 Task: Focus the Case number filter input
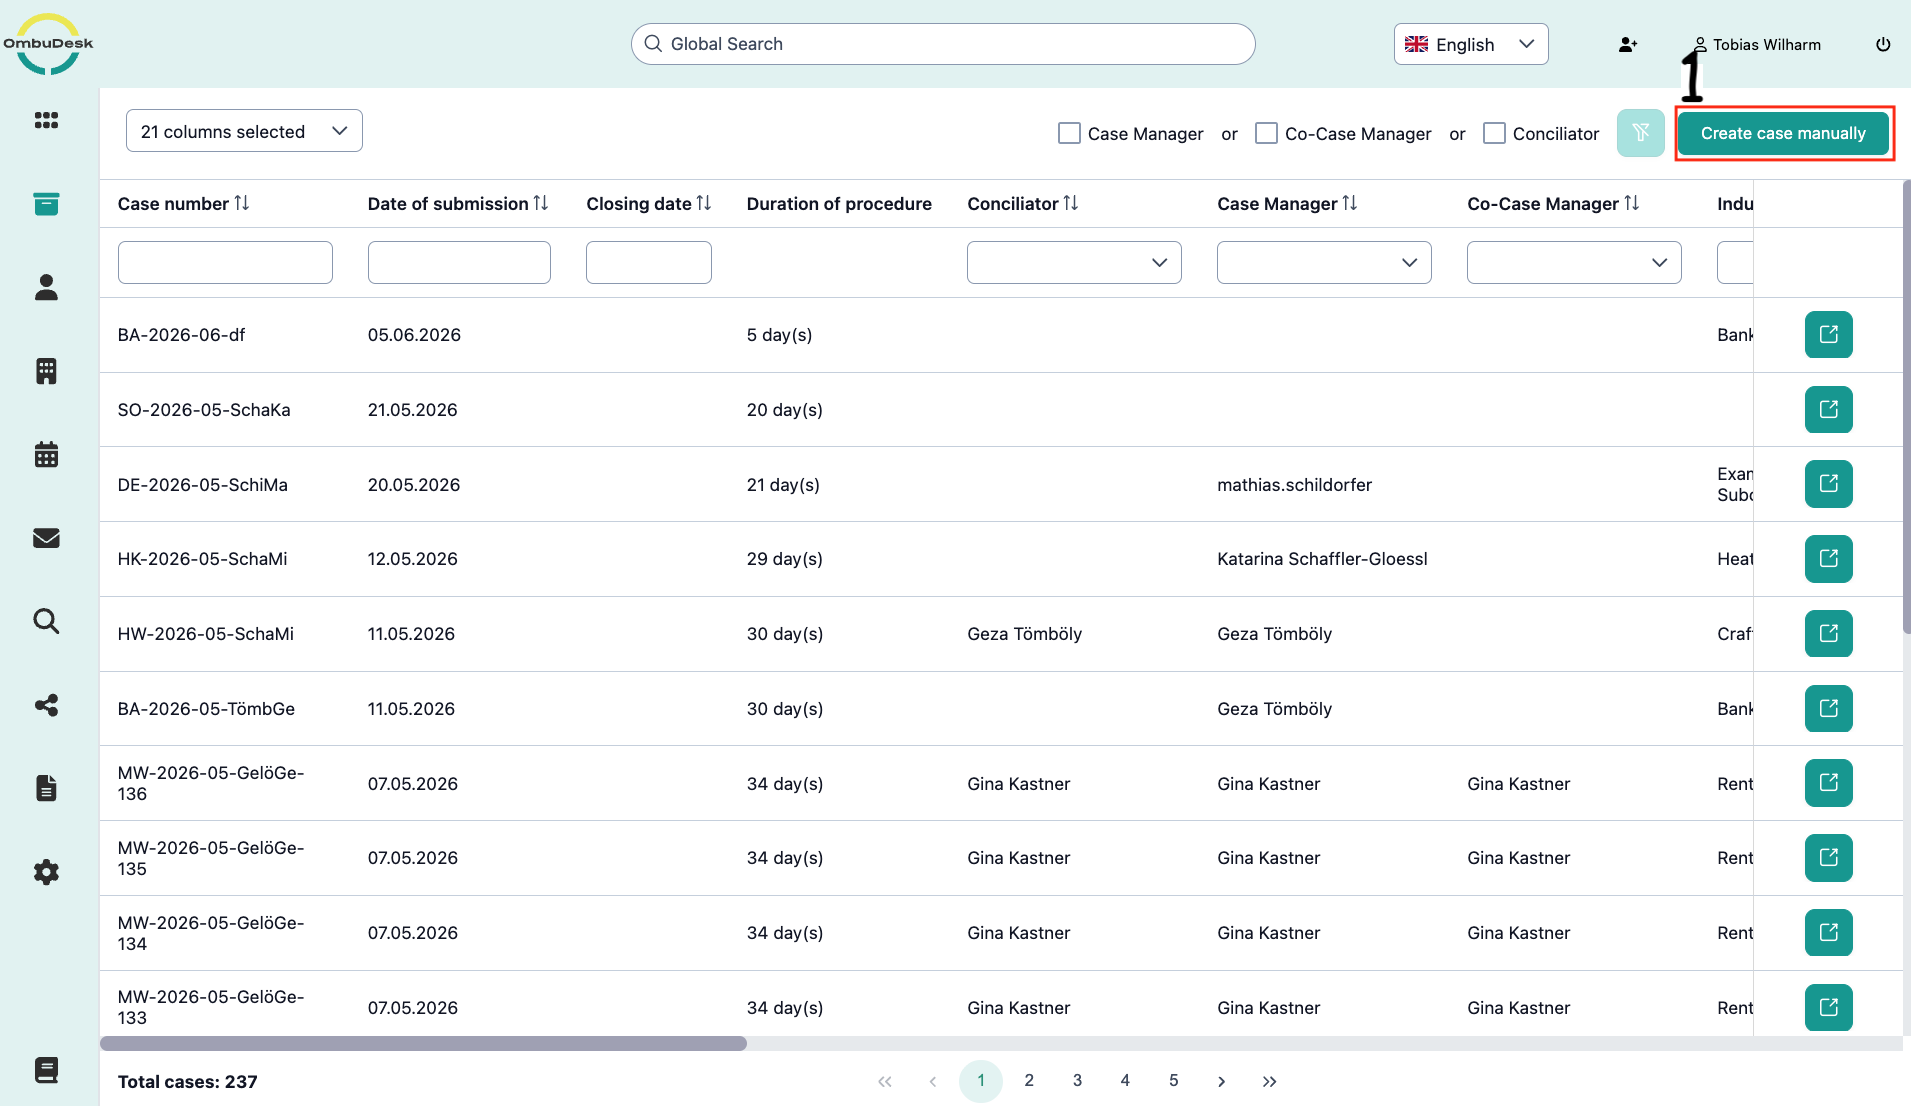[x=225, y=262]
